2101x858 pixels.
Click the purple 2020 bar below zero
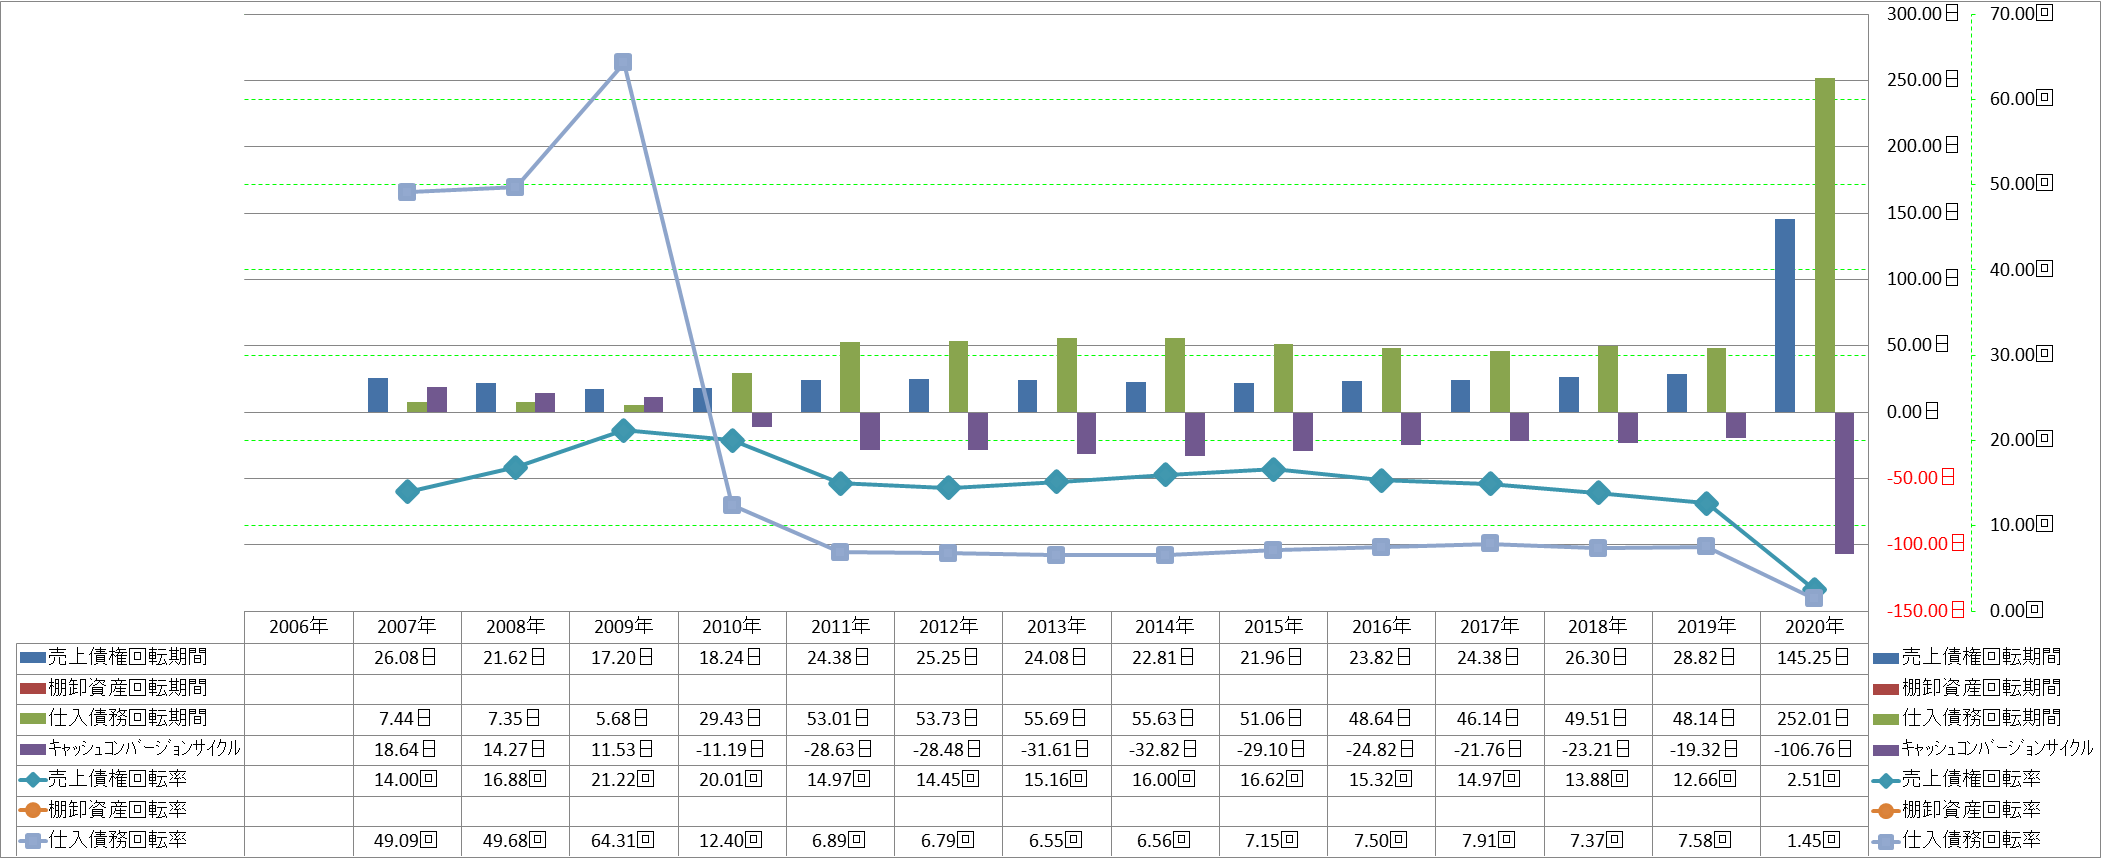coord(1844,483)
